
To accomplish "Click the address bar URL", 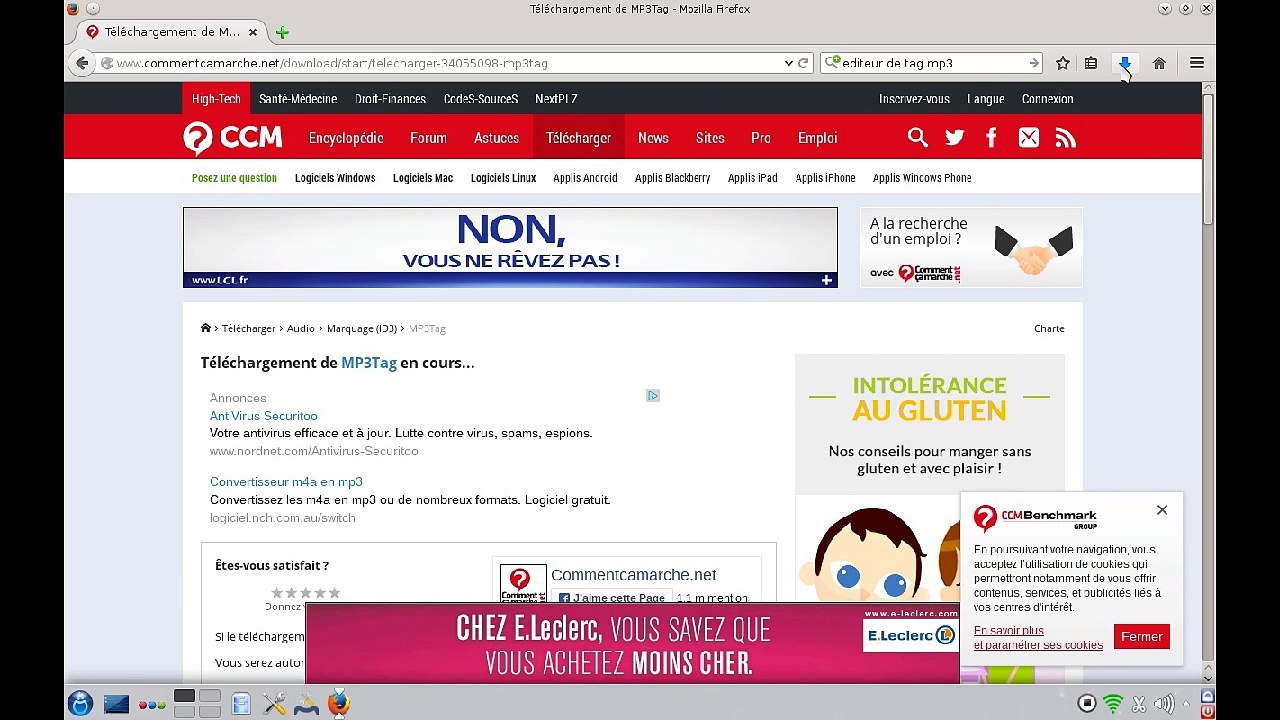I will tap(332, 63).
